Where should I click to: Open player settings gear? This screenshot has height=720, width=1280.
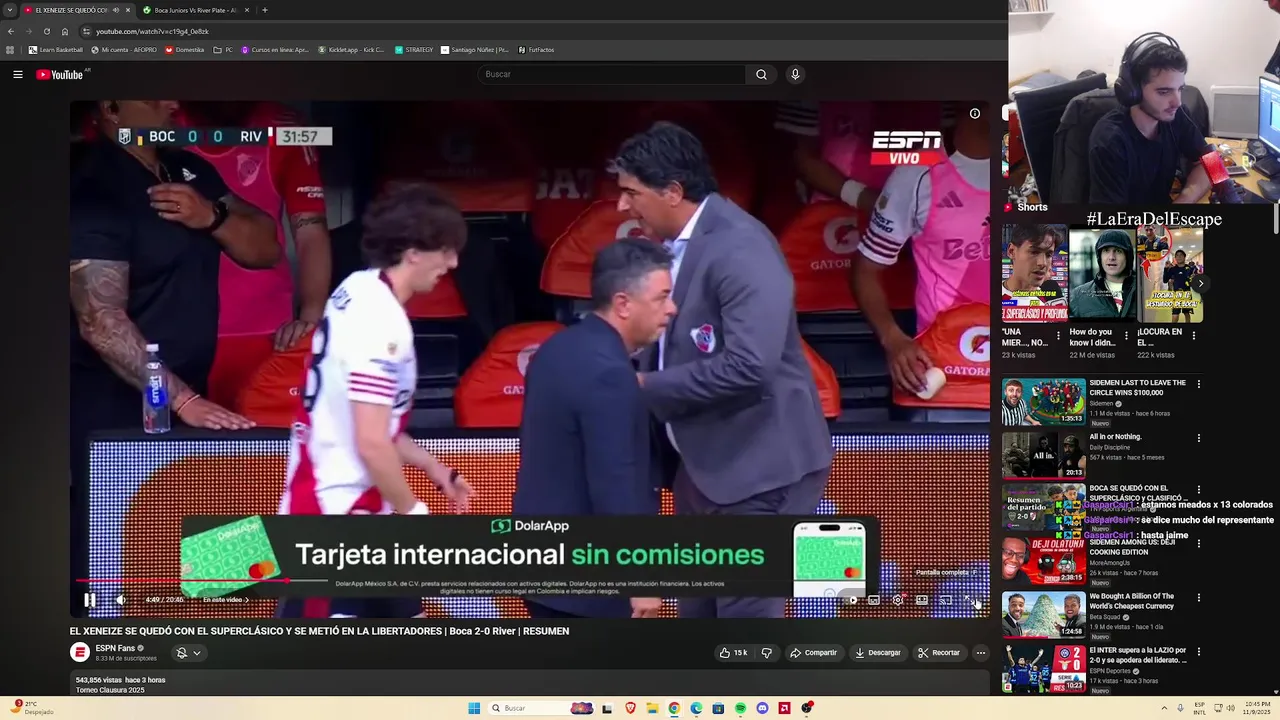(x=898, y=600)
